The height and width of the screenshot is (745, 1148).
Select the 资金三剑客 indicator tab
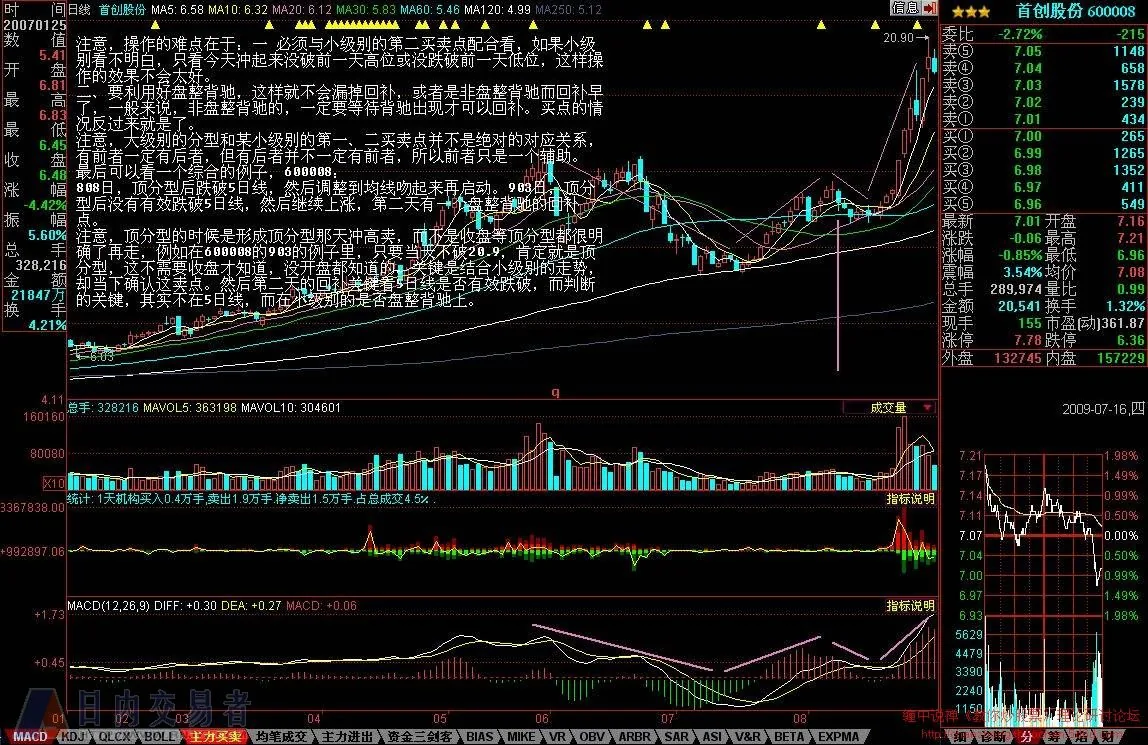pyautogui.click(x=420, y=737)
